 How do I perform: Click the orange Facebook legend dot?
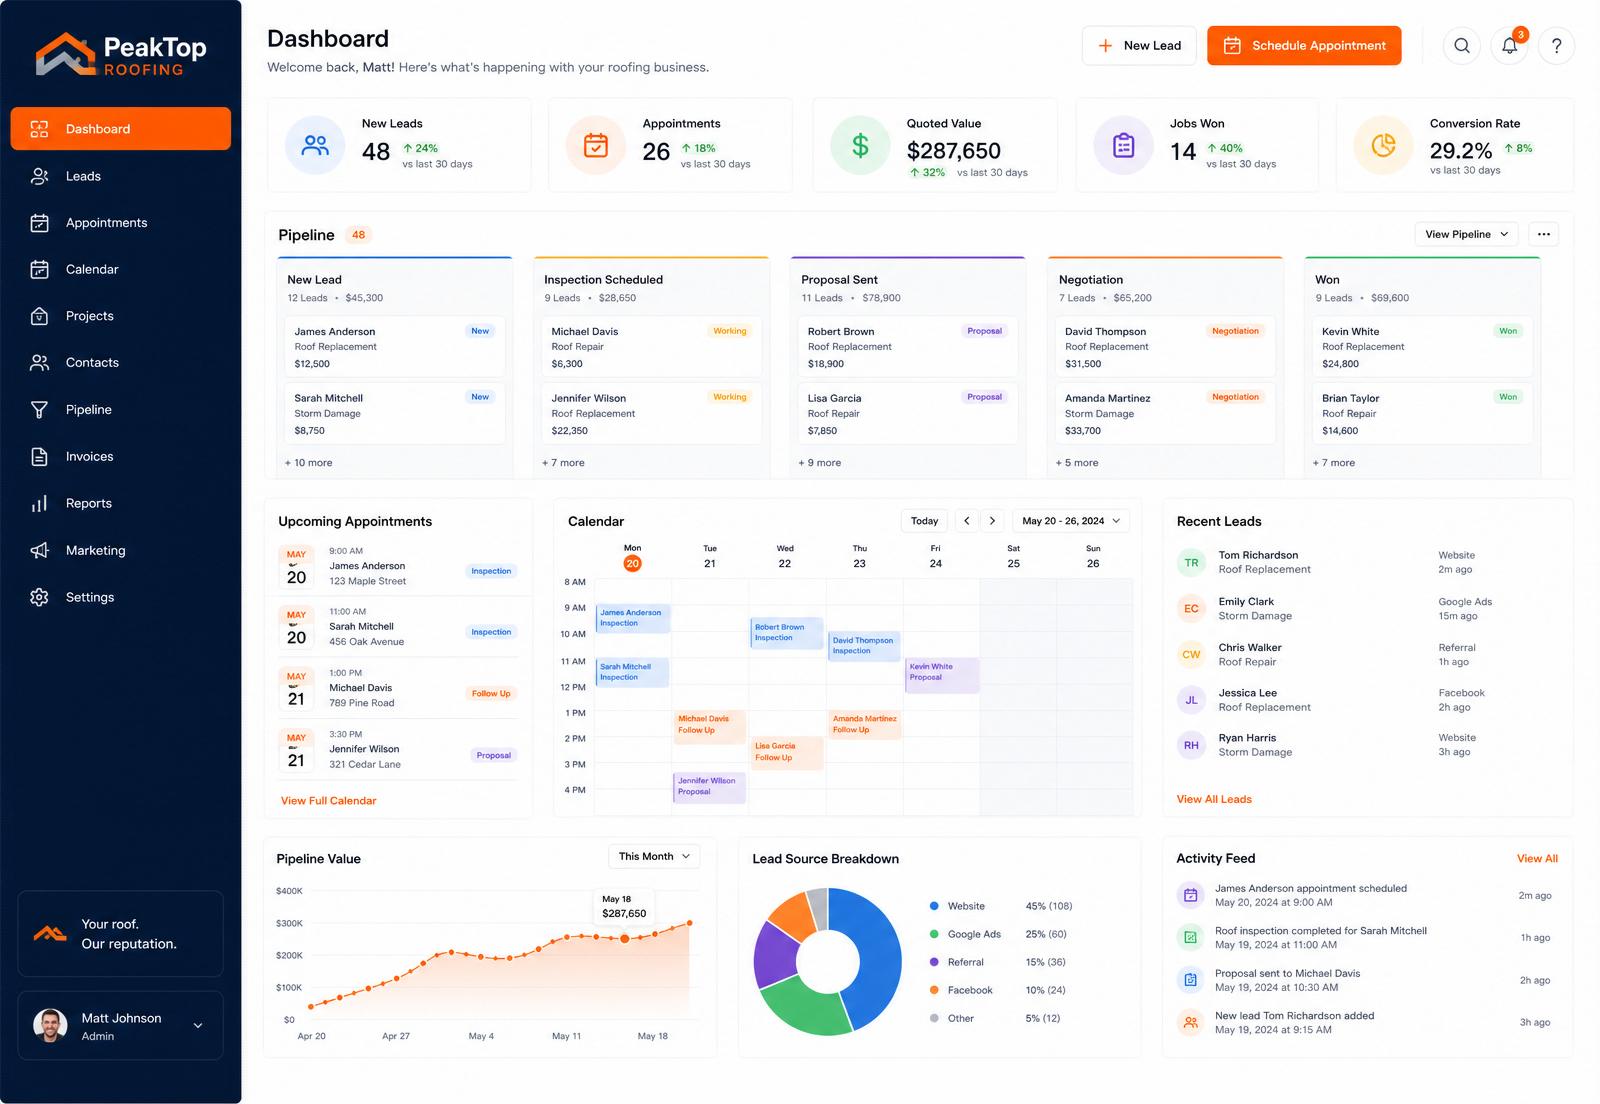934,990
